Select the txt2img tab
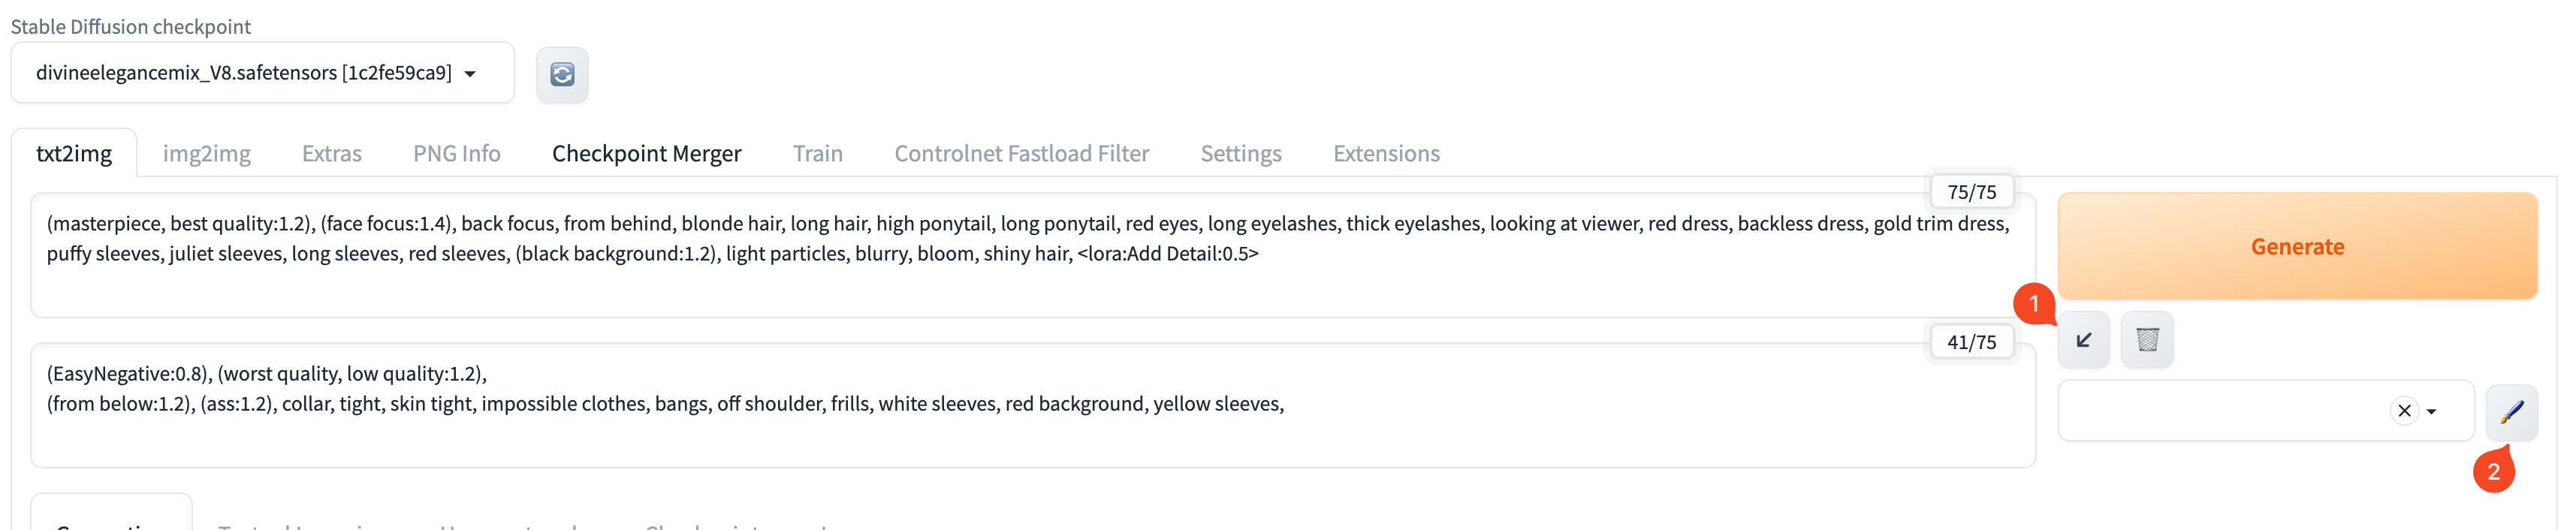Screen dimensions: 2576x530 point(74,153)
